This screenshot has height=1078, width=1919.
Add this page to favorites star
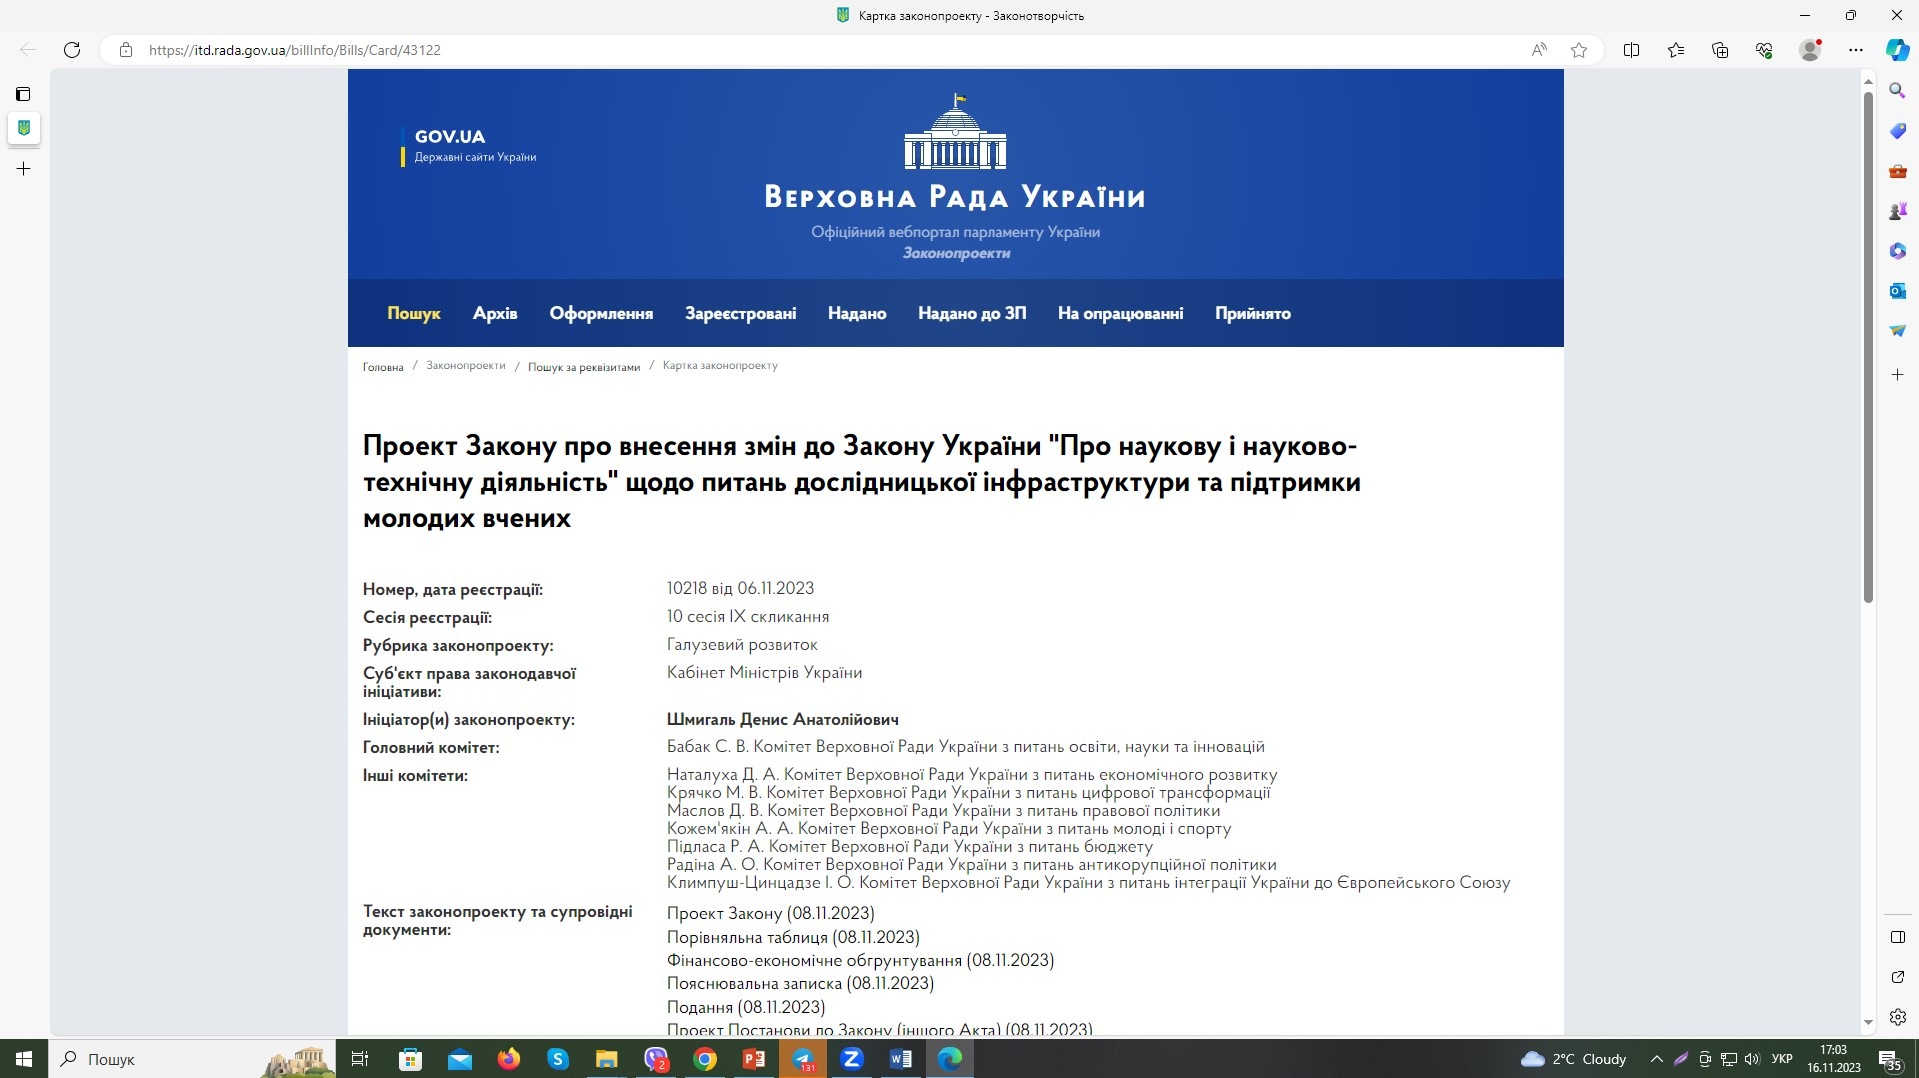[1579, 50]
